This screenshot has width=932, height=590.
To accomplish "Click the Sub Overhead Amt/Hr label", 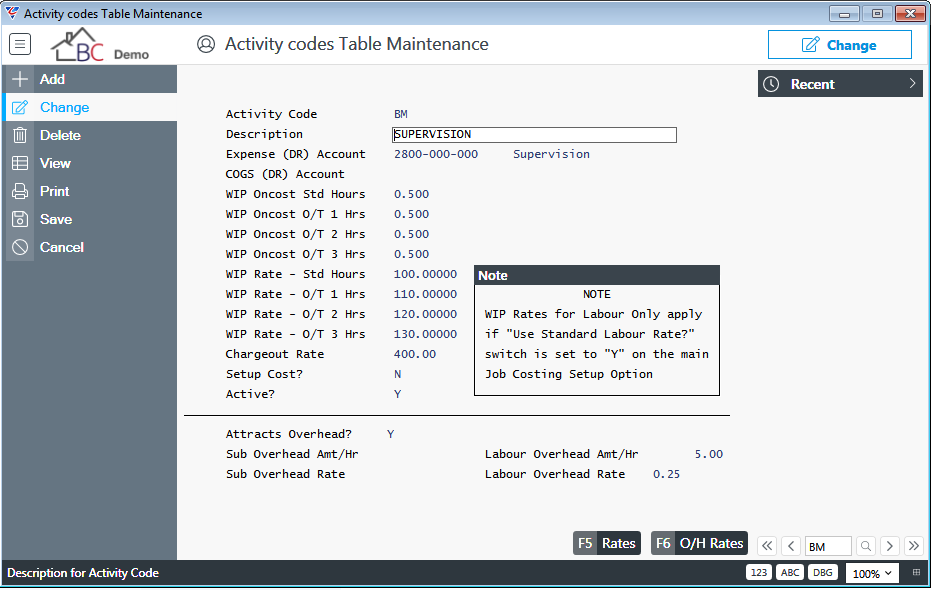I will point(292,455).
